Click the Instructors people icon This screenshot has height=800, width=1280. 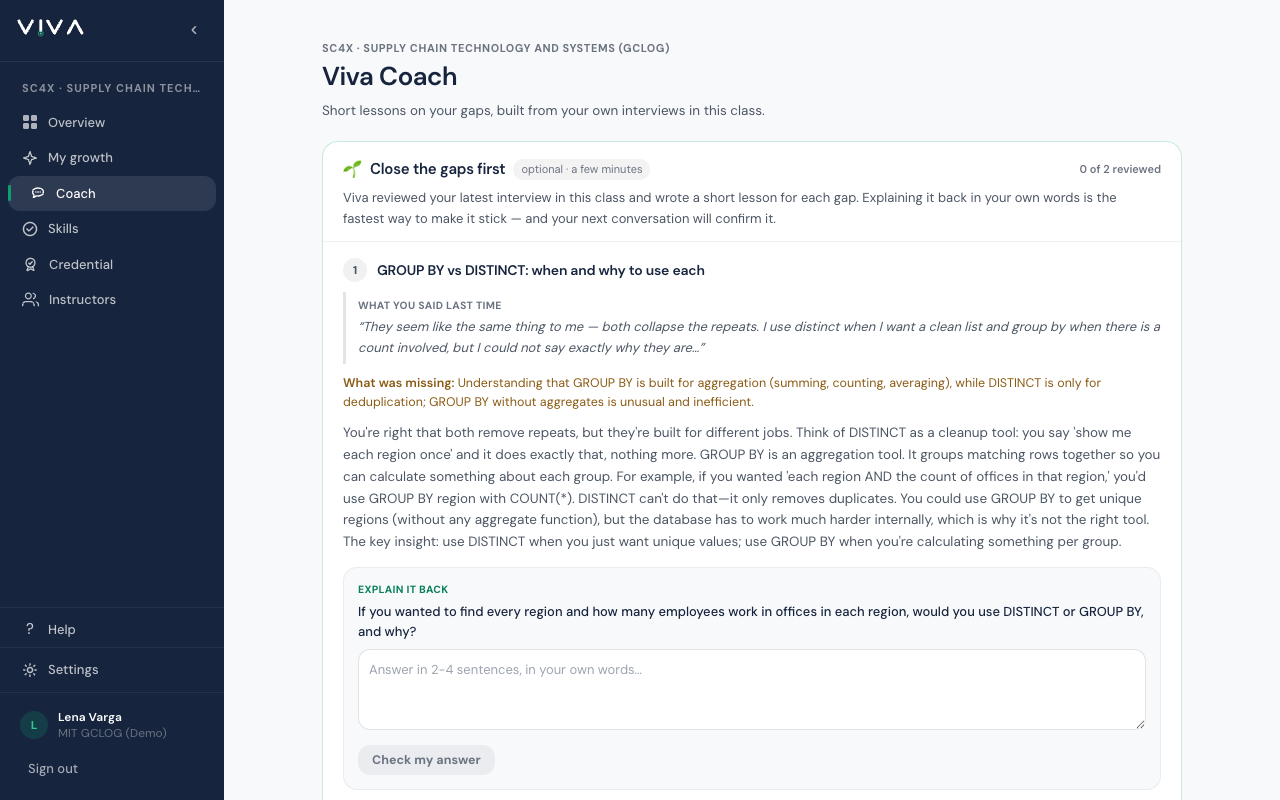pos(30,300)
